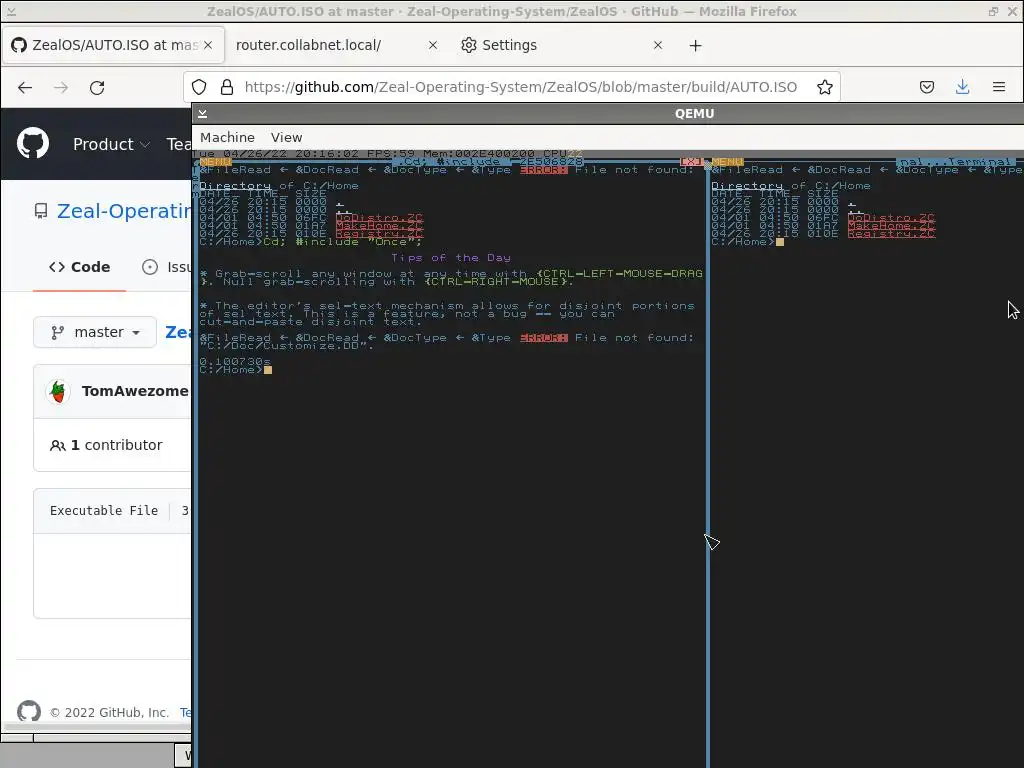Click repository icon beside Zeal-Operating link
This screenshot has height=768, width=1024.
(x=41, y=211)
